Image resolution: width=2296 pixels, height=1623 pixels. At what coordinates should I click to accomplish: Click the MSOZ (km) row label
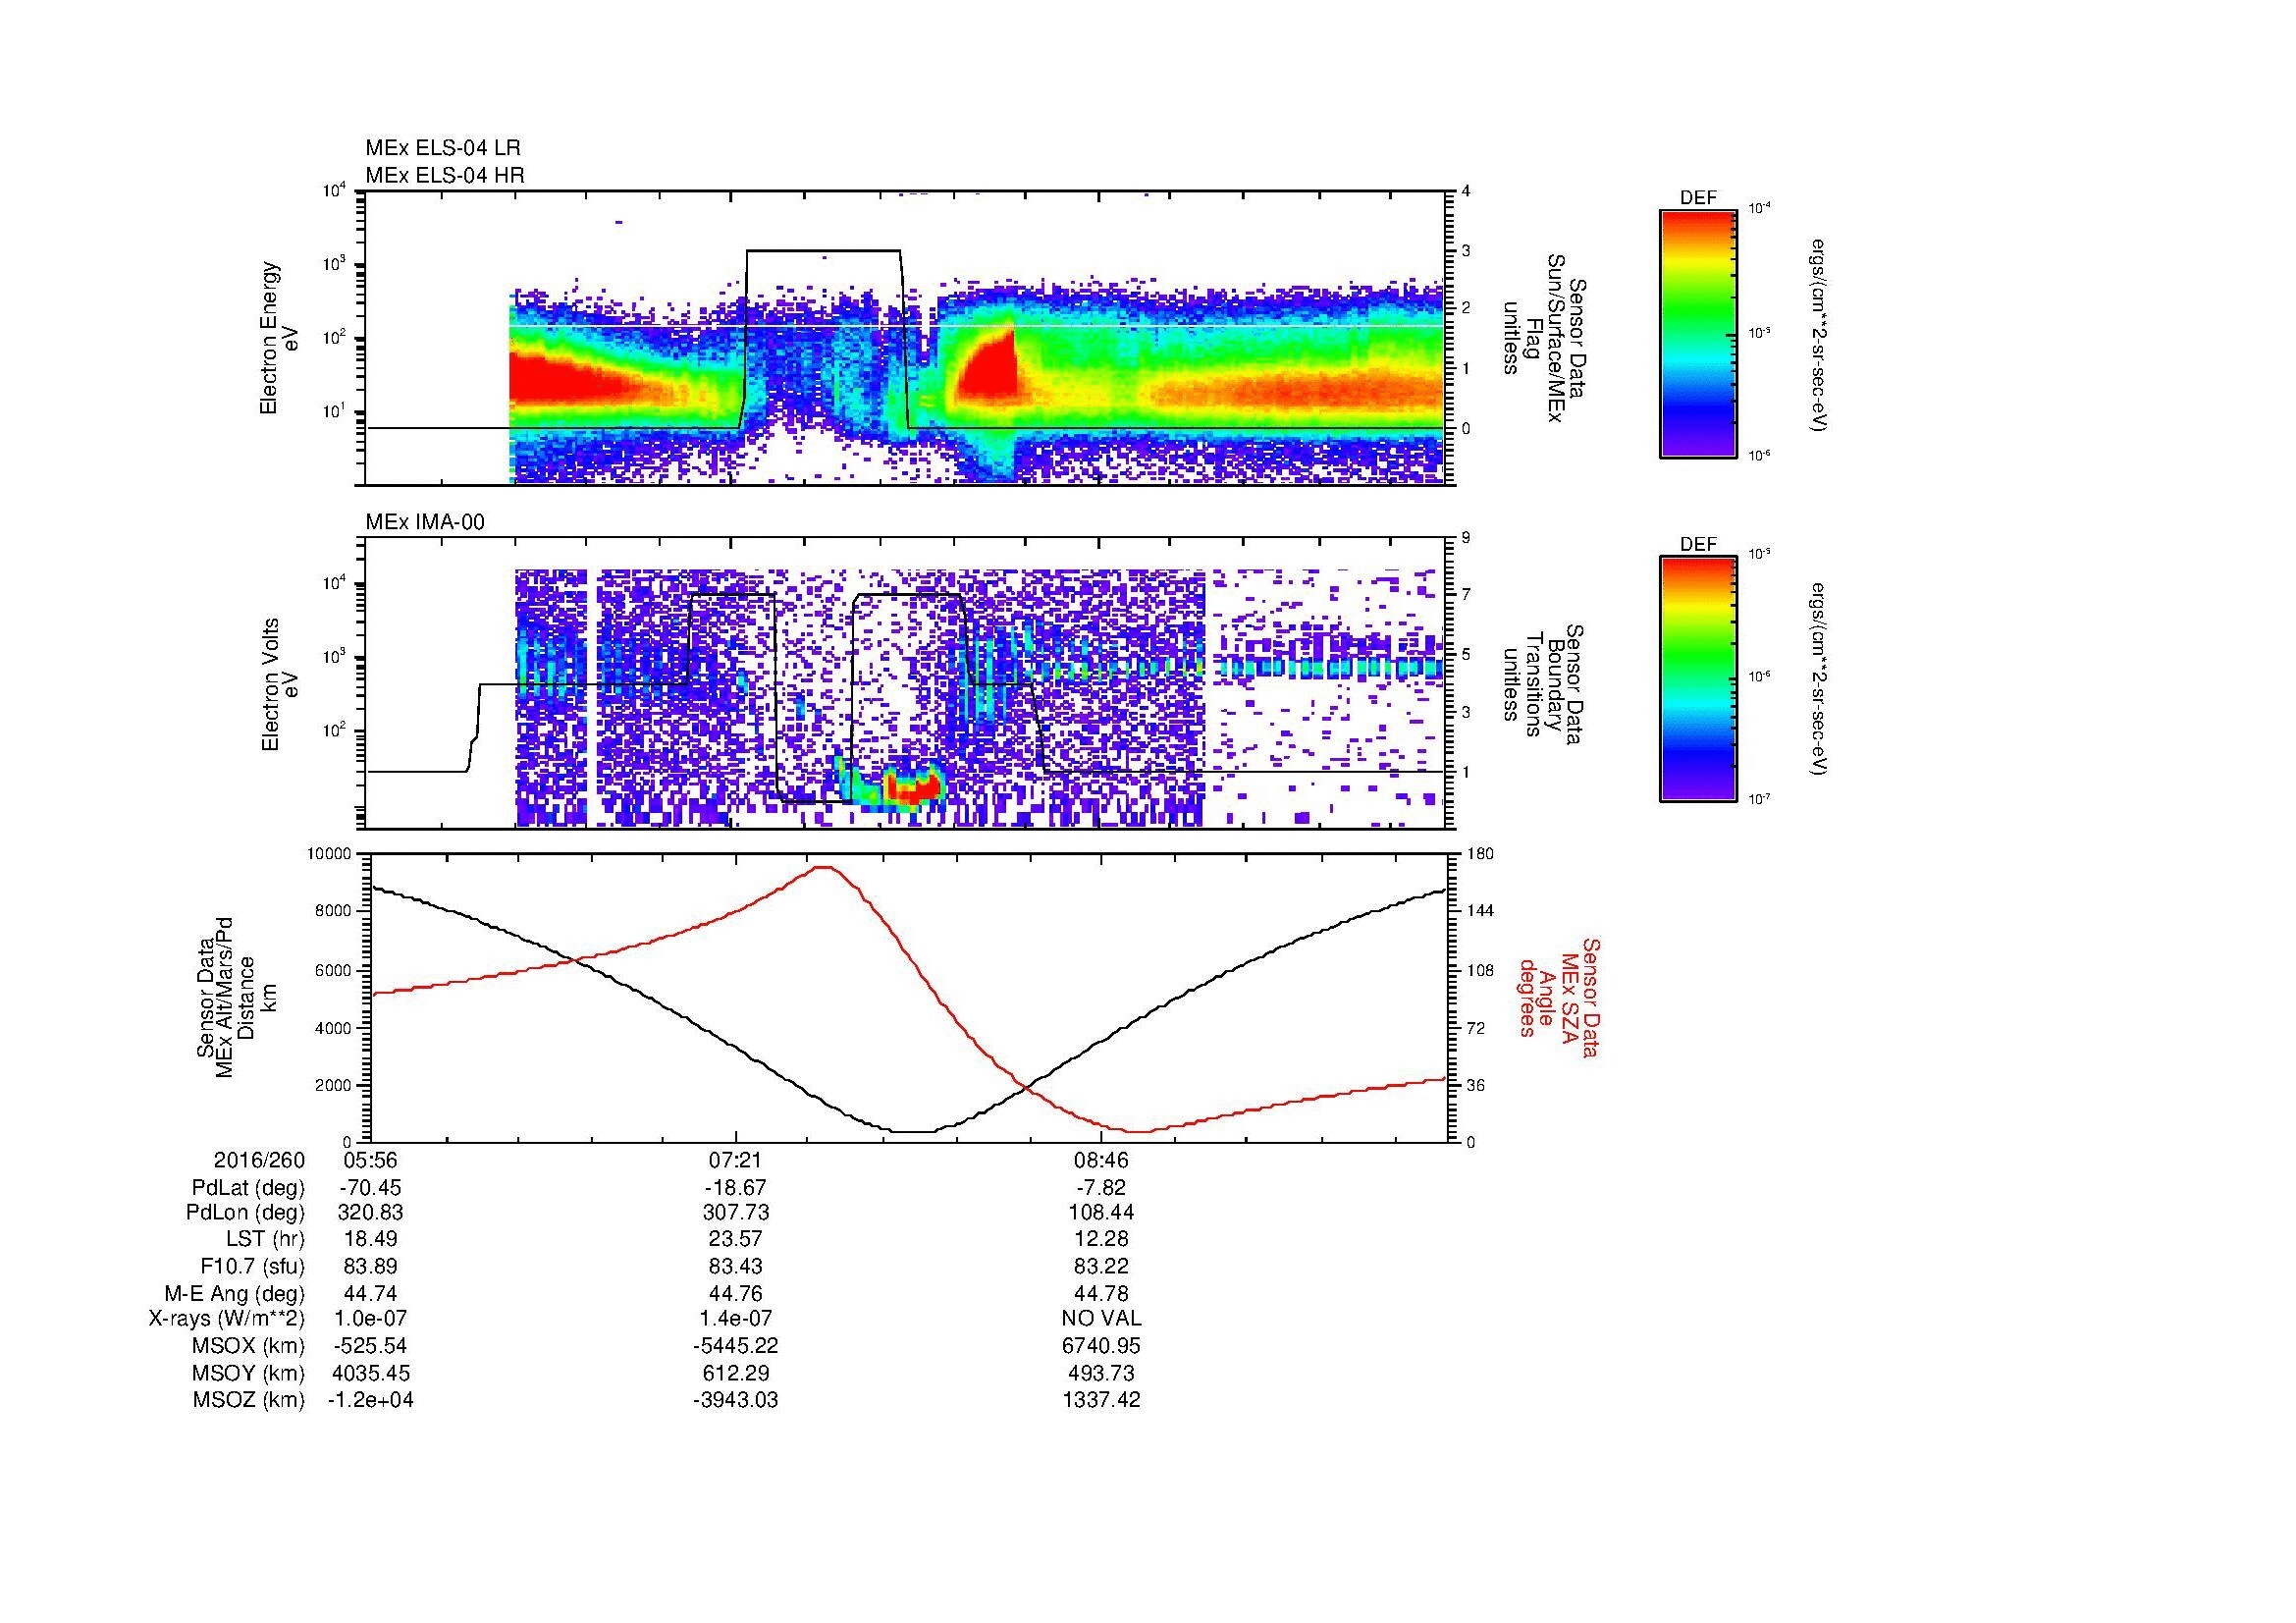(248, 1400)
